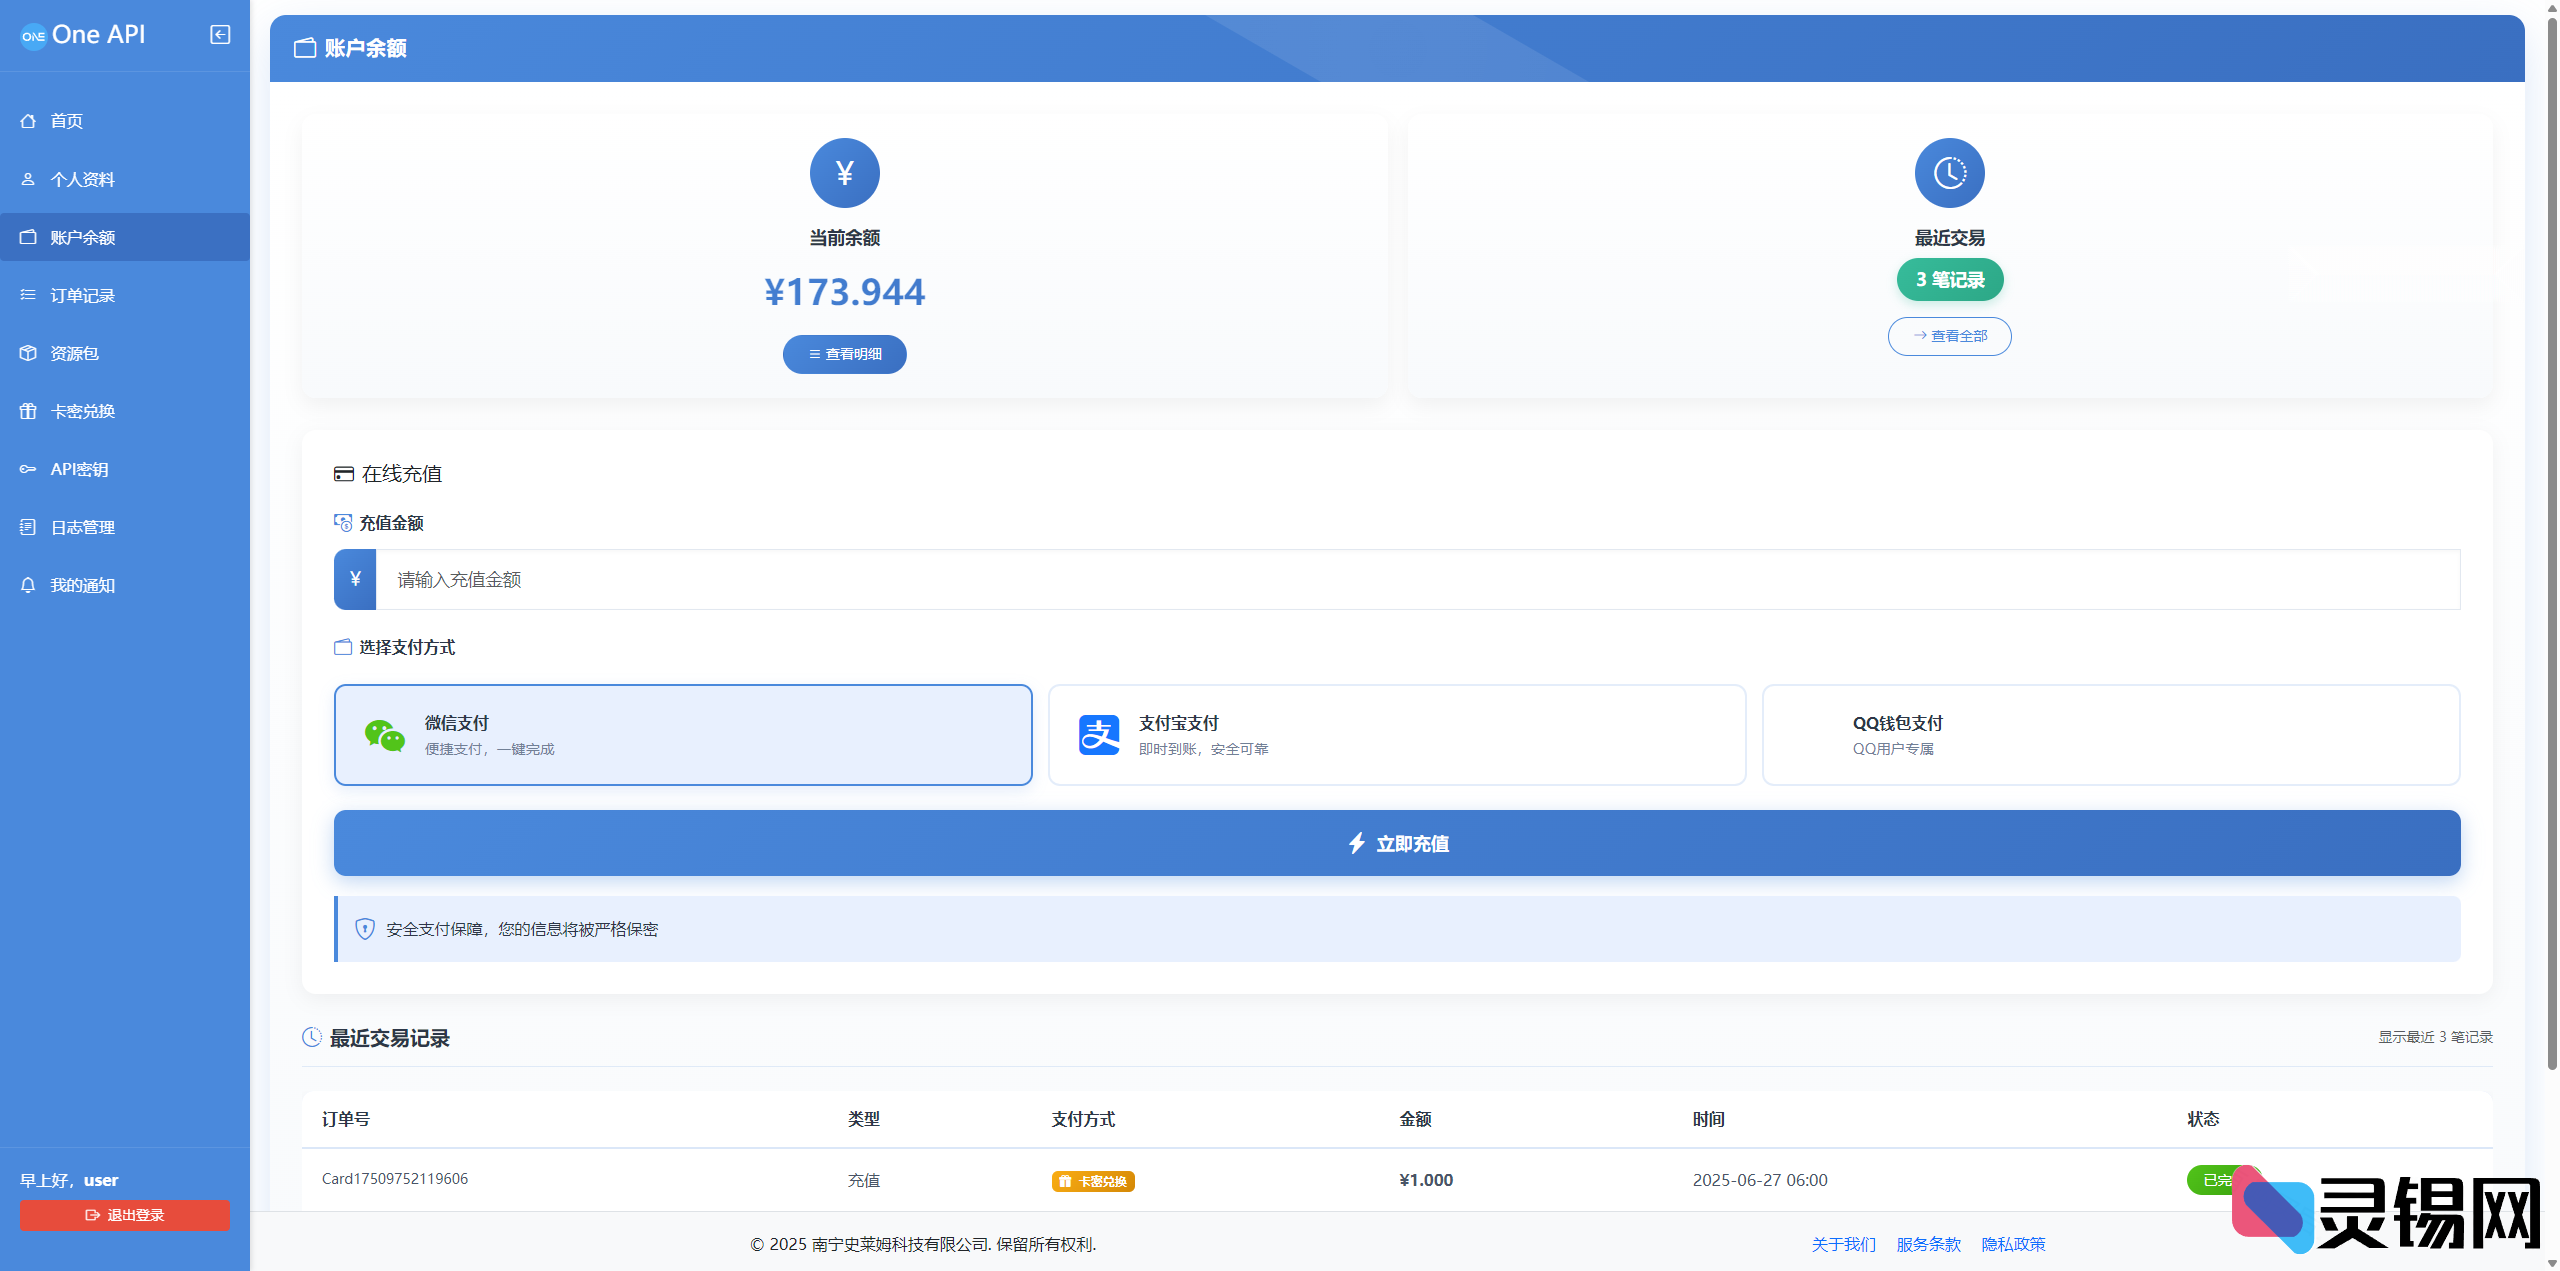Open the 资源包 resource packages page
The image size is (2560, 1271).
click(74, 352)
